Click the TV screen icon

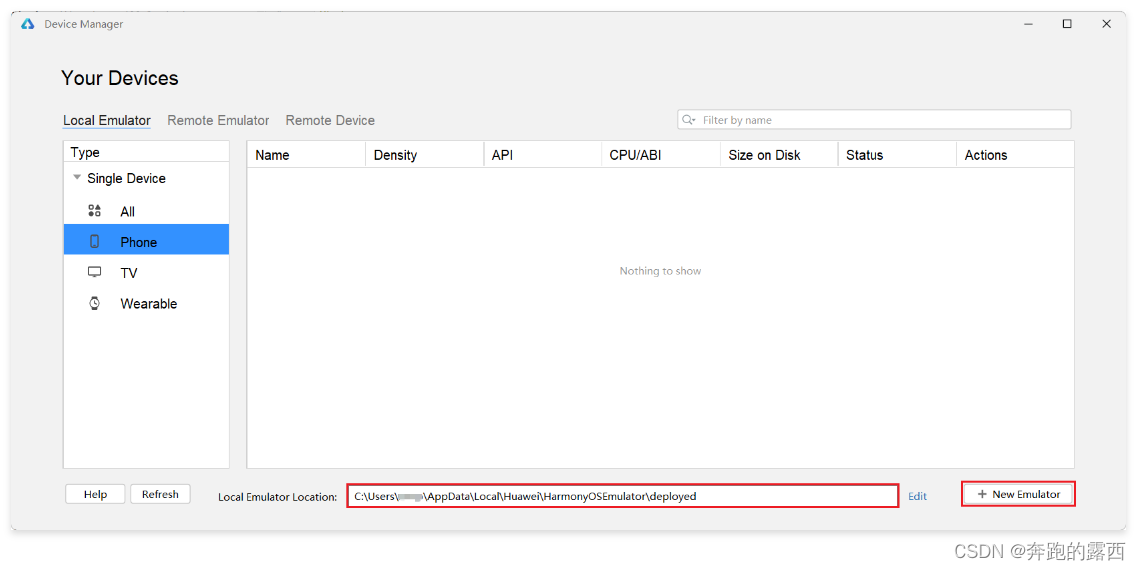click(94, 272)
